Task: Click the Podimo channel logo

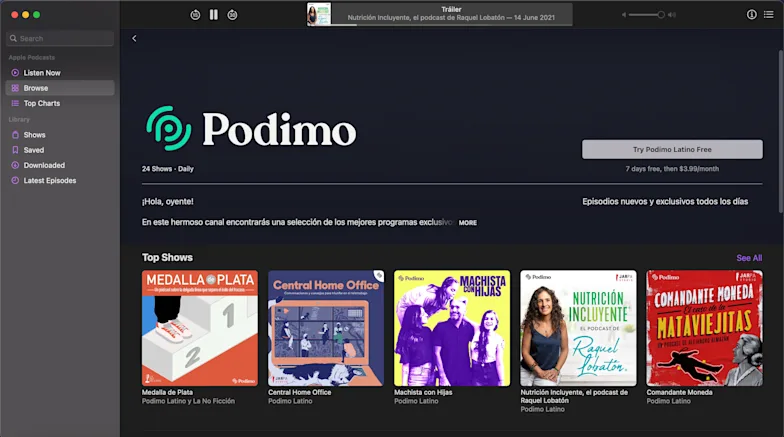Action: point(251,128)
